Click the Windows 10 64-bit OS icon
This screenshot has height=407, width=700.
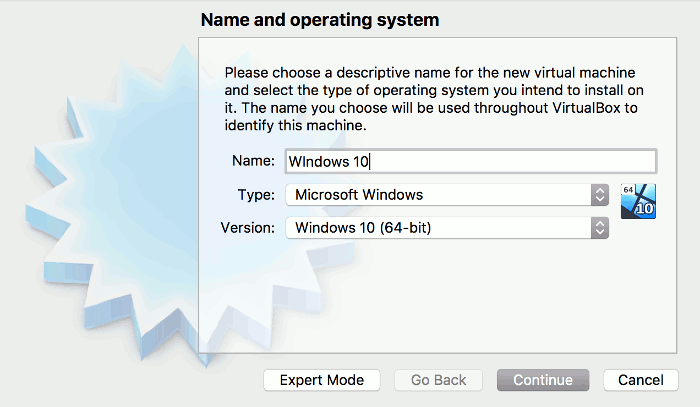coord(638,201)
